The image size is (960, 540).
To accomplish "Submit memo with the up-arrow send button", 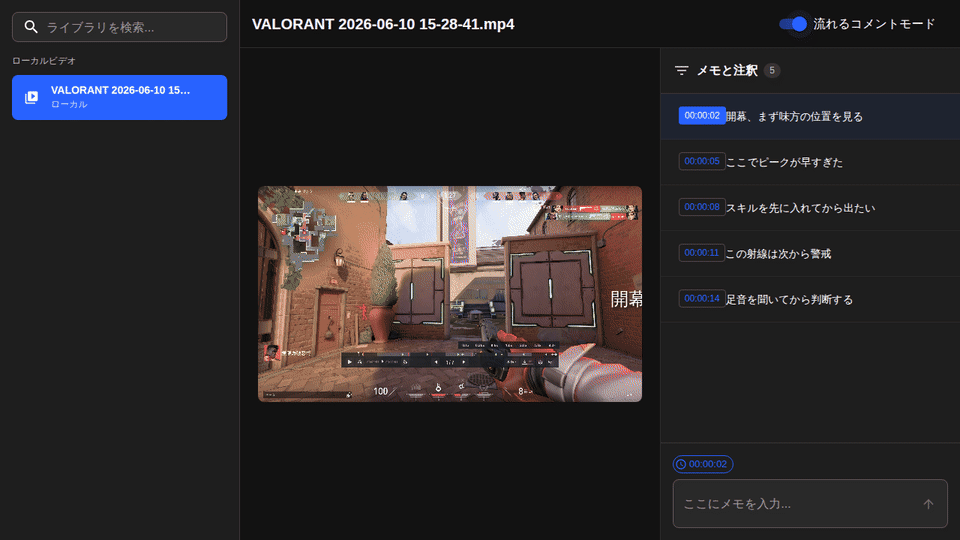I will pos(928,504).
